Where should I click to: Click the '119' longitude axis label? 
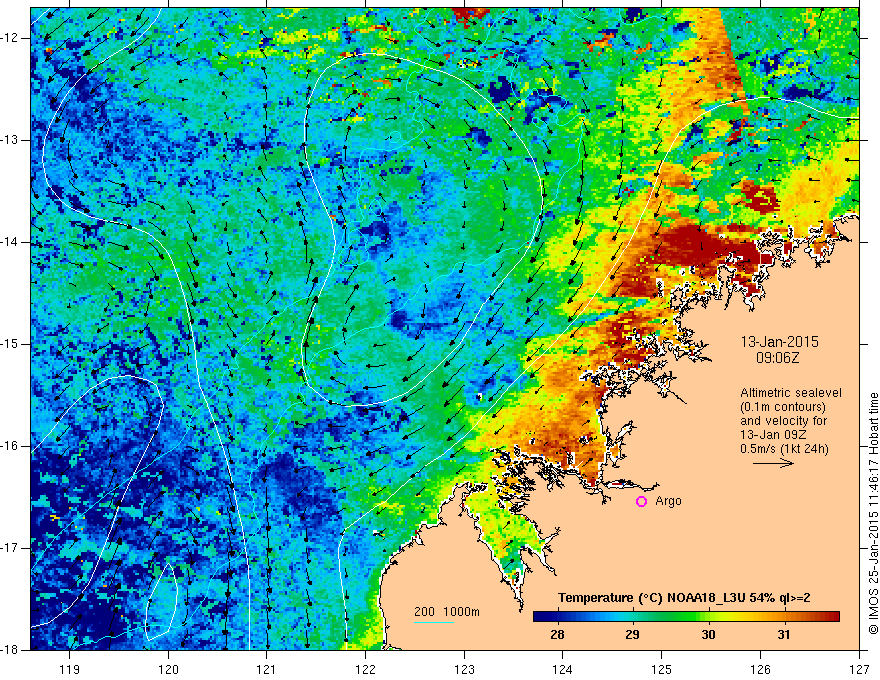[x=69, y=669]
